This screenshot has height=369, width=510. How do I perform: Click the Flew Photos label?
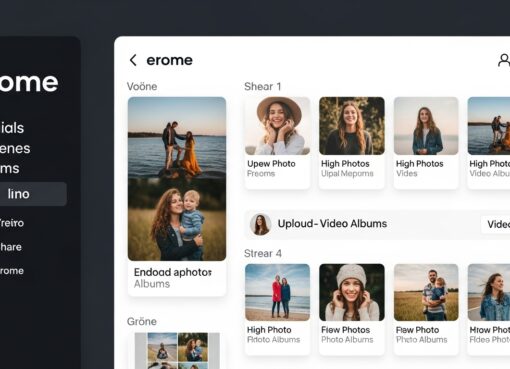coord(346,330)
